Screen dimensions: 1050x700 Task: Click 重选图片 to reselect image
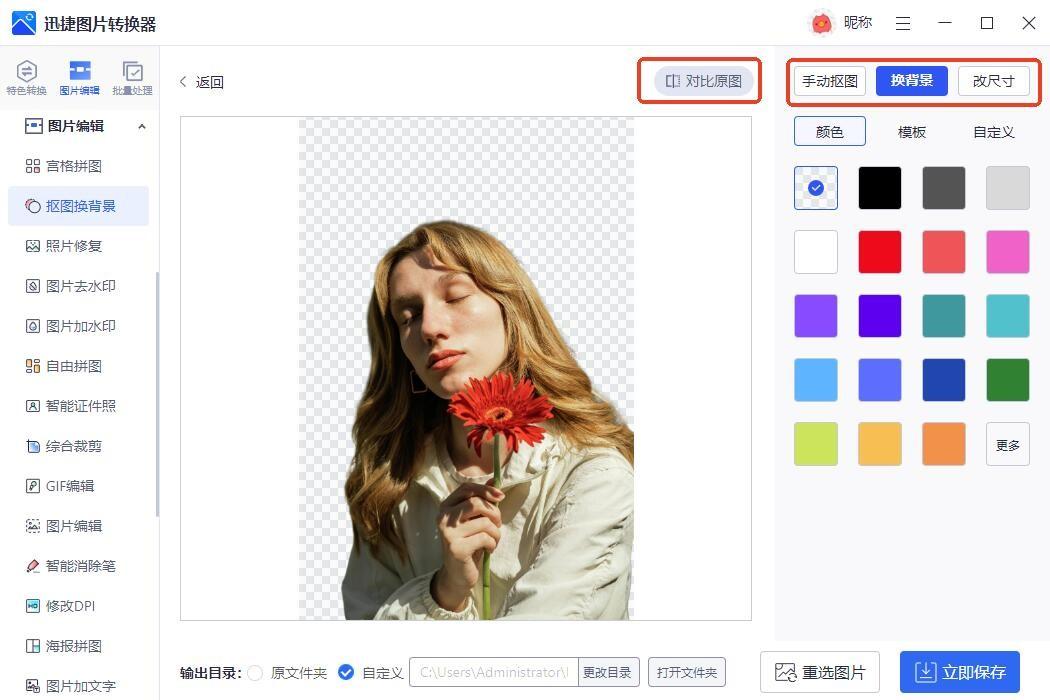click(x=820, y=671)
